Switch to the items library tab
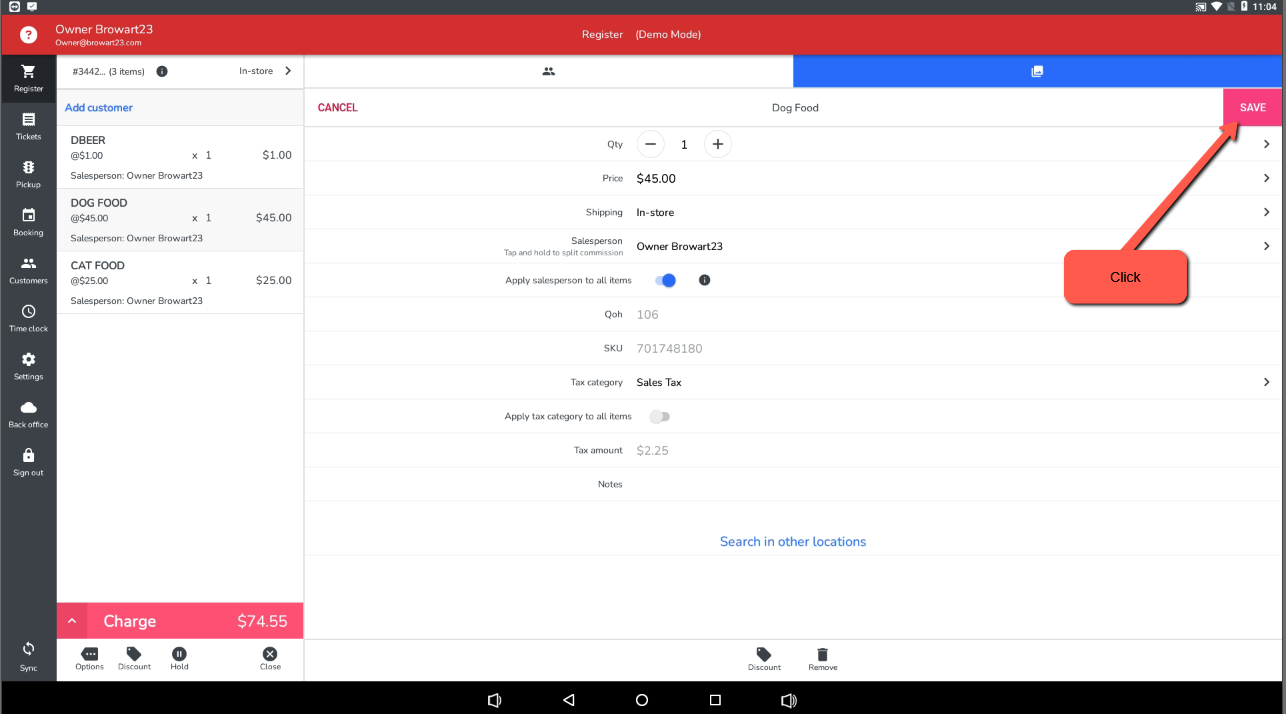 point(1037,71)
